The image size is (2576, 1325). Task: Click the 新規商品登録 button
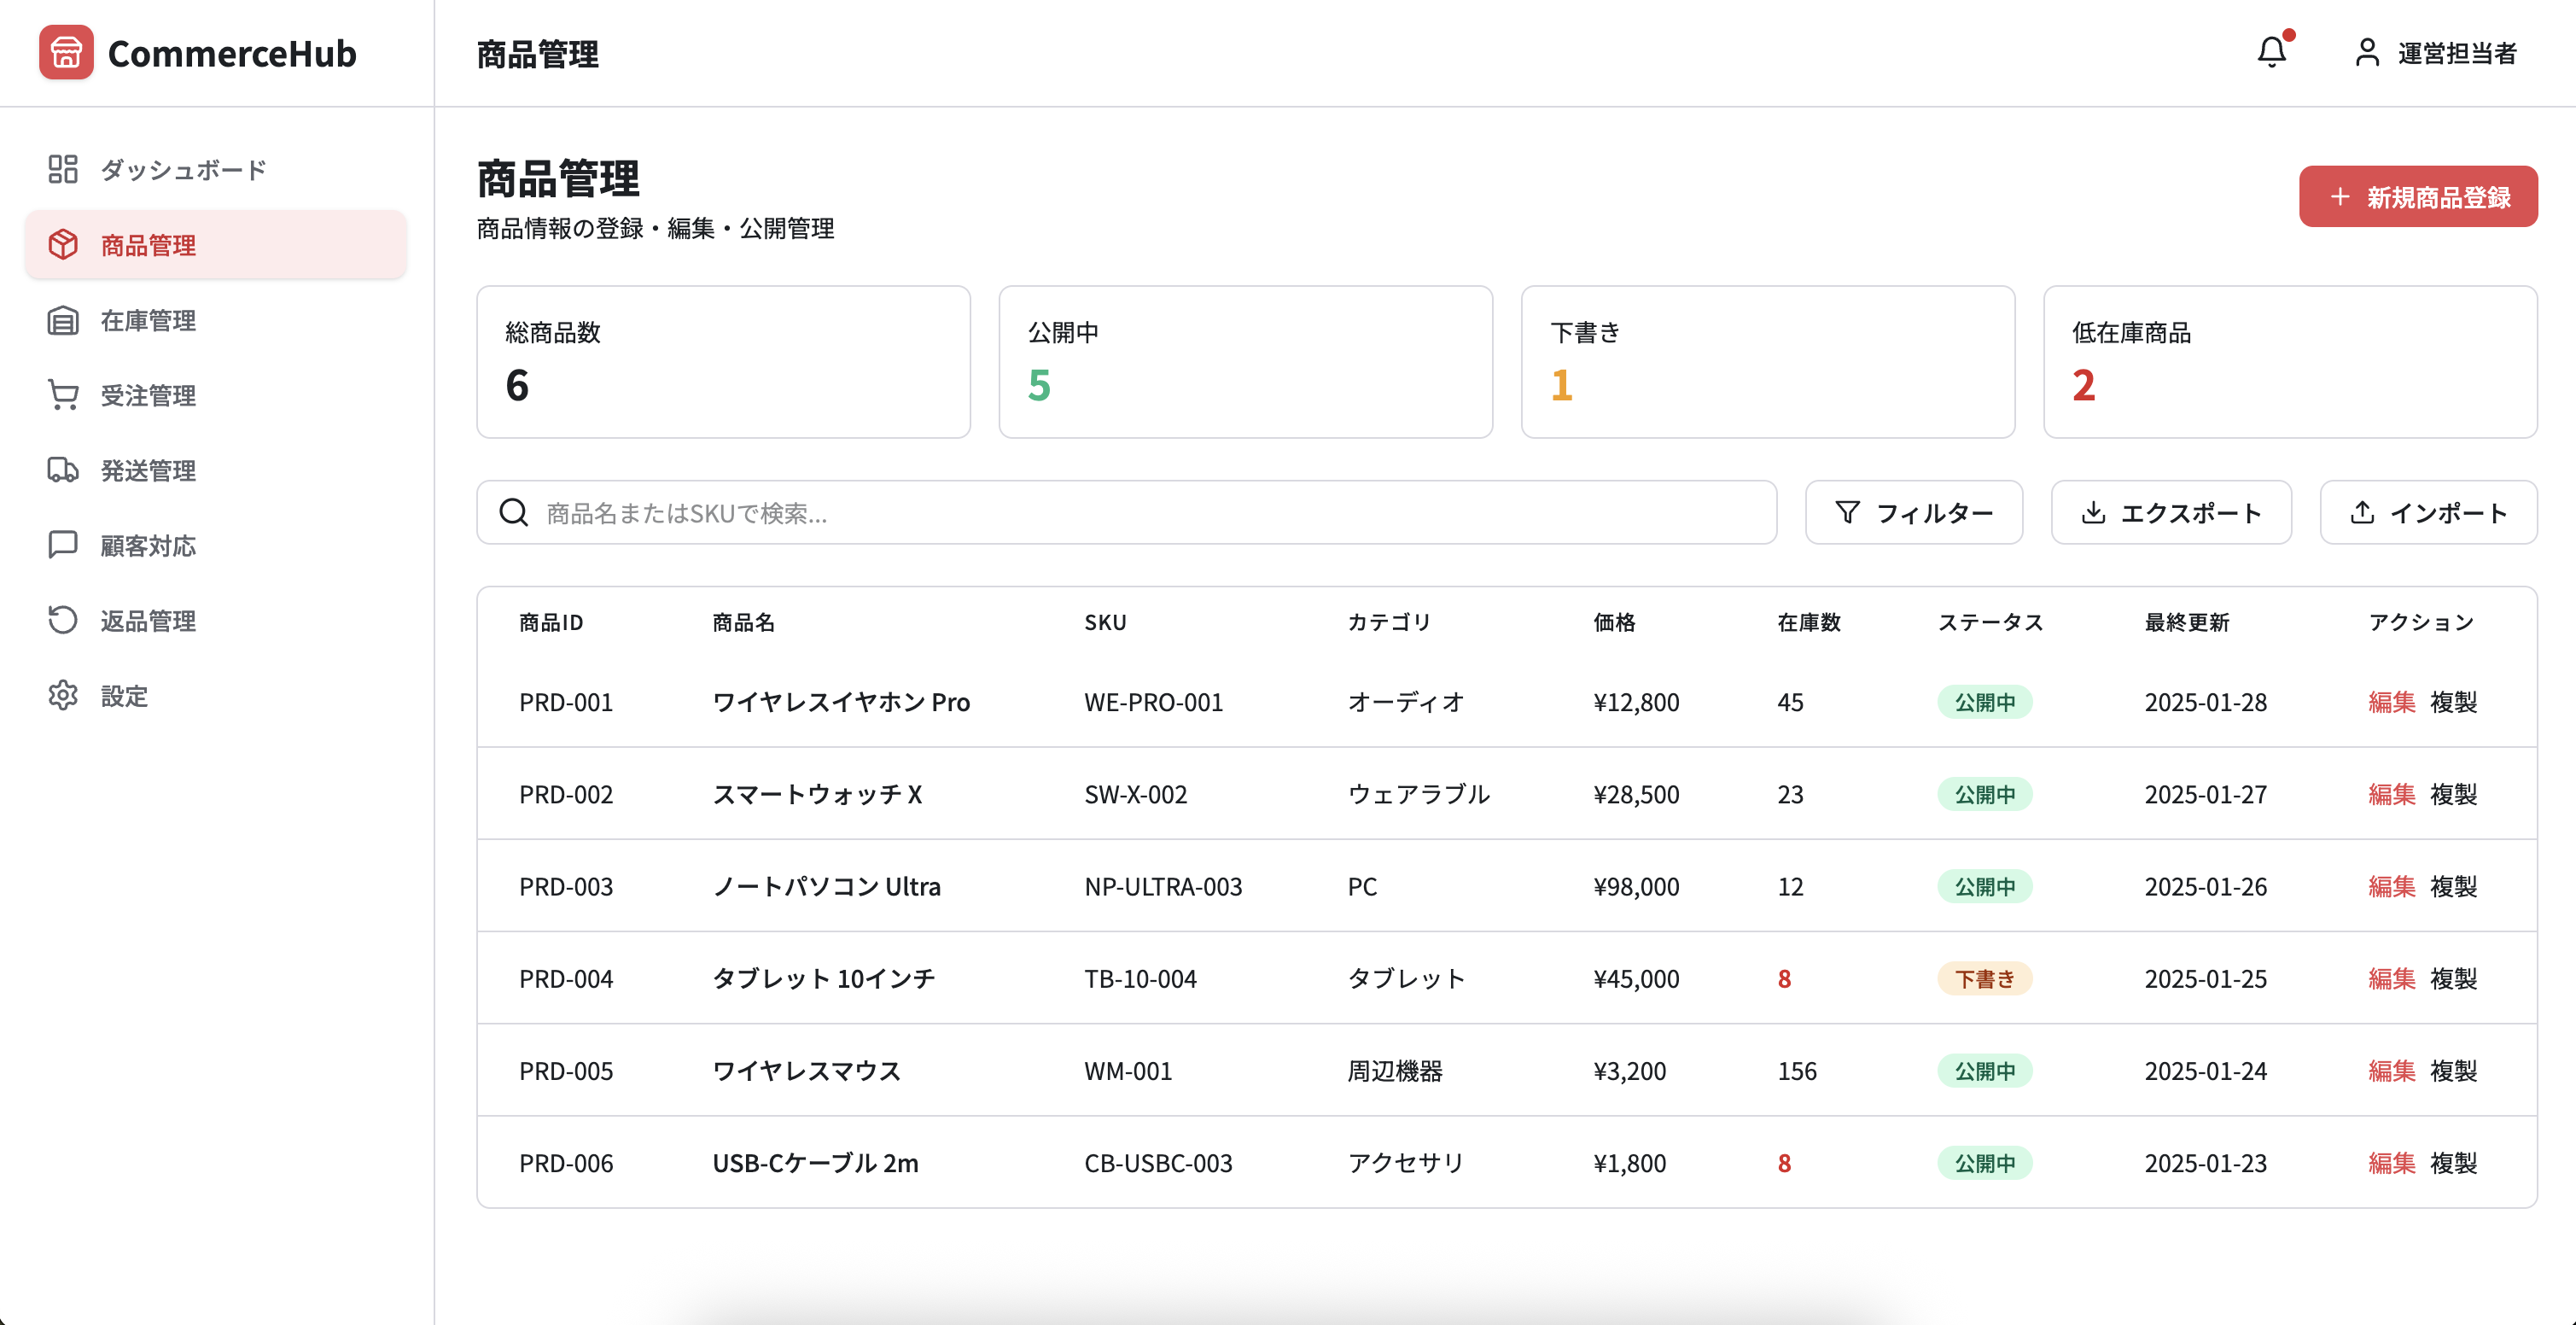[2417, 197]
